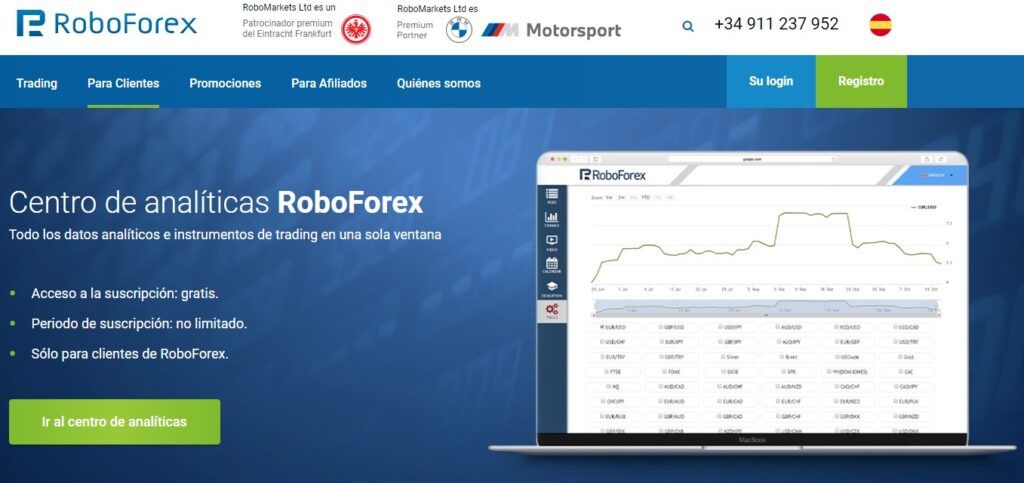Click the text Periodo de suscripción: no limitado.

click(139, 324)
